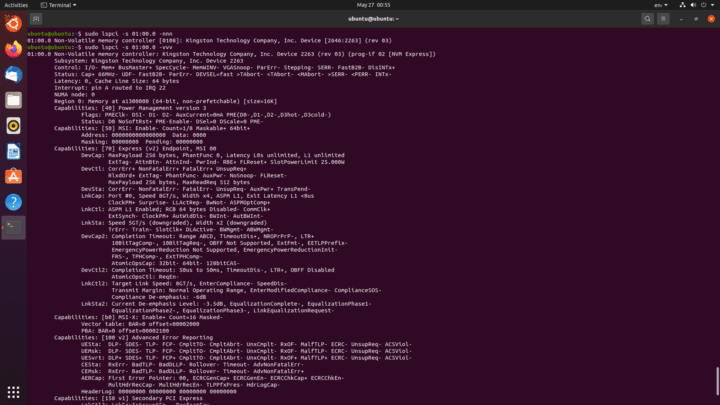Open the terminal hamburger menu
Image resolution: width=720 pixels, height=405 pixels.
[x=663, y=19]
